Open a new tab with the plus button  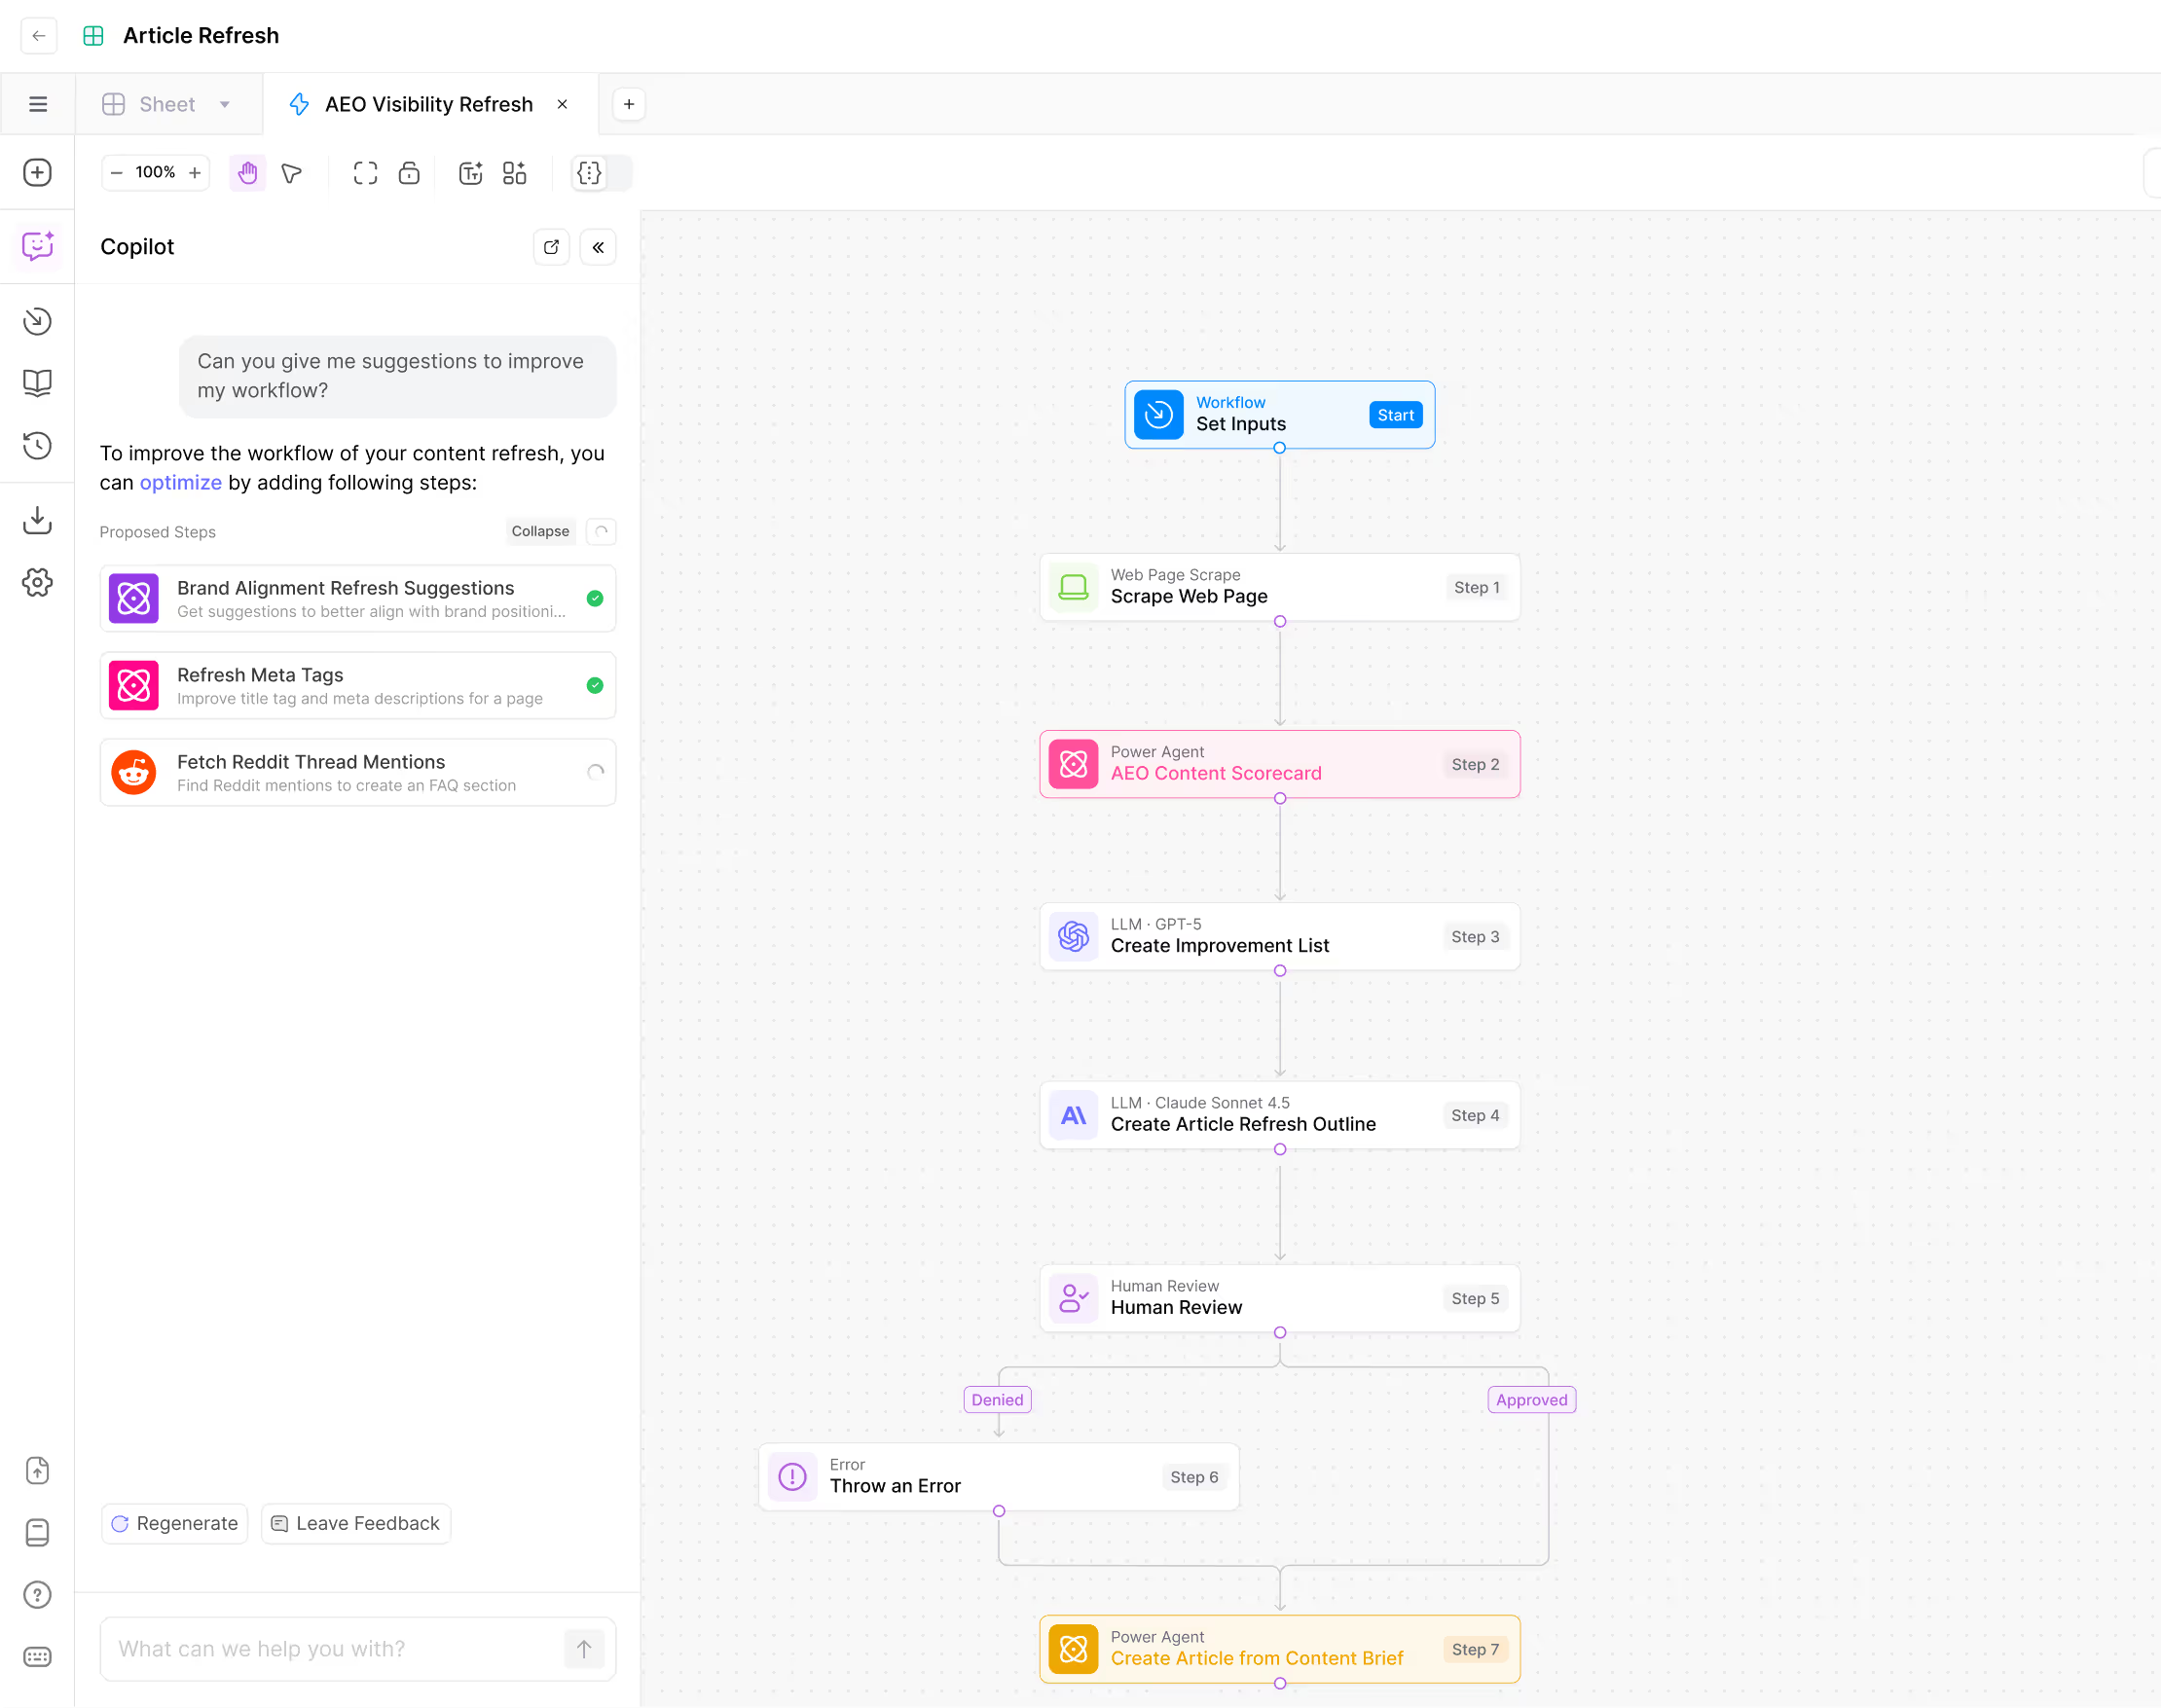pos(628,103)
